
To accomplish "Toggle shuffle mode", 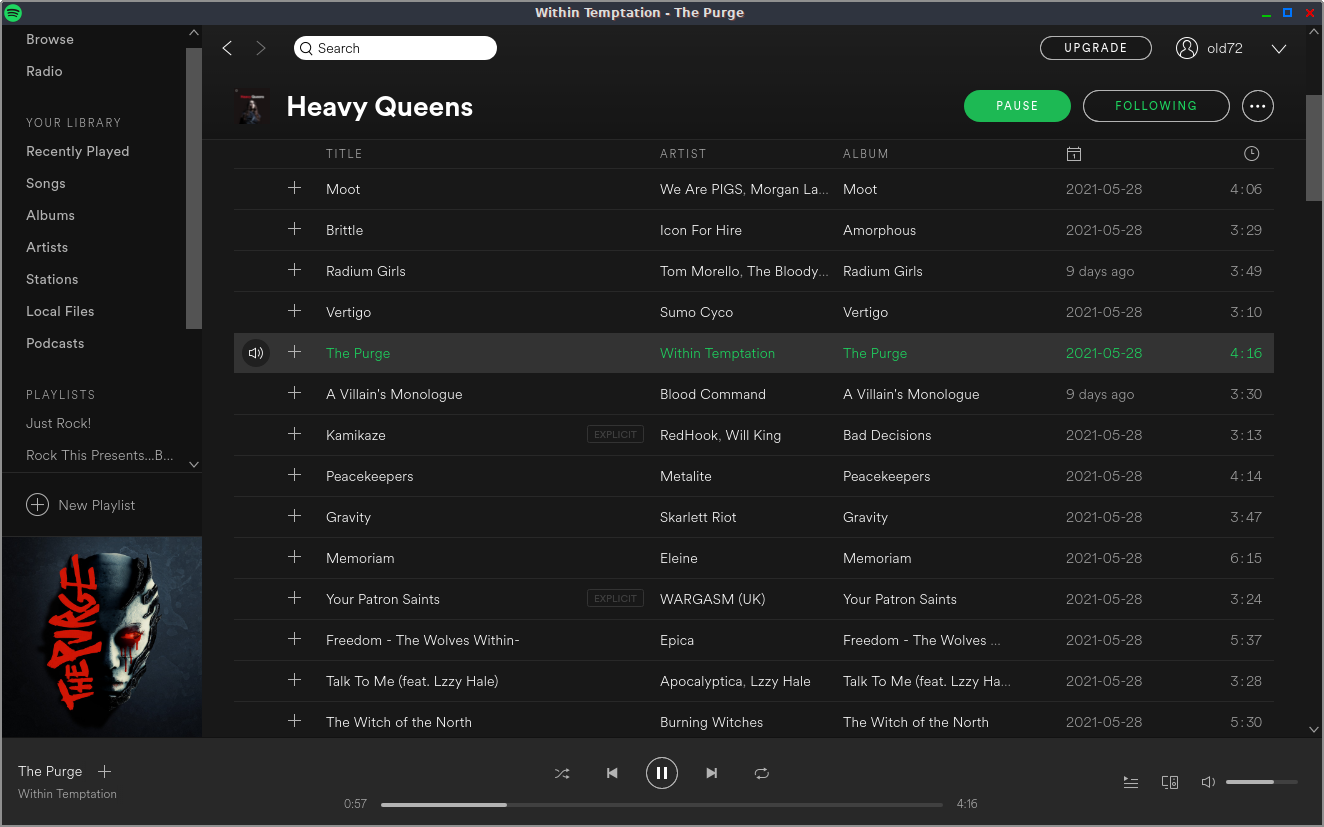I will pos(562,773).
